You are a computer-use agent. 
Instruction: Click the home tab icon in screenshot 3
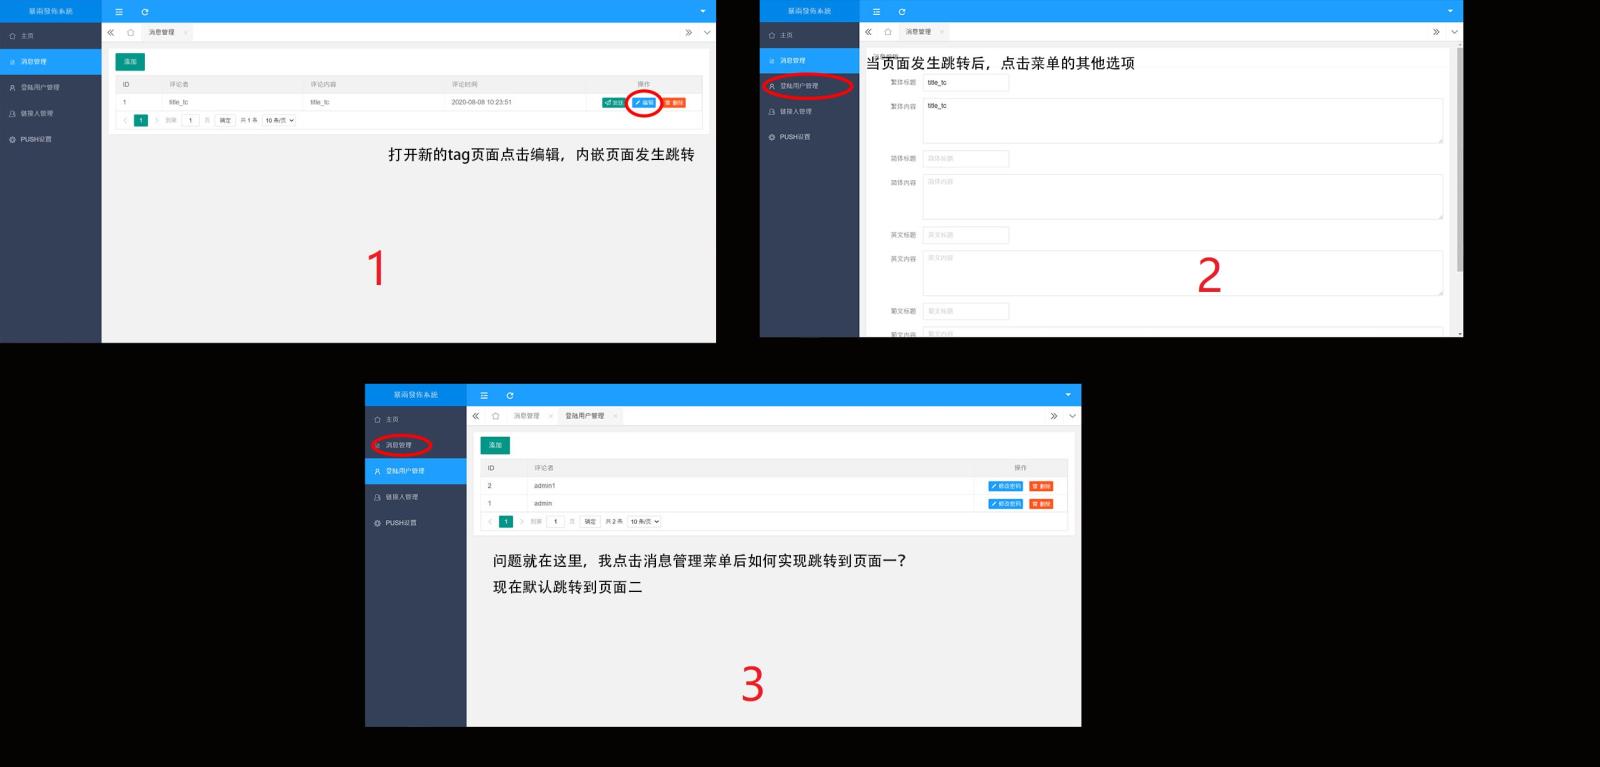[x=495, y=416]
